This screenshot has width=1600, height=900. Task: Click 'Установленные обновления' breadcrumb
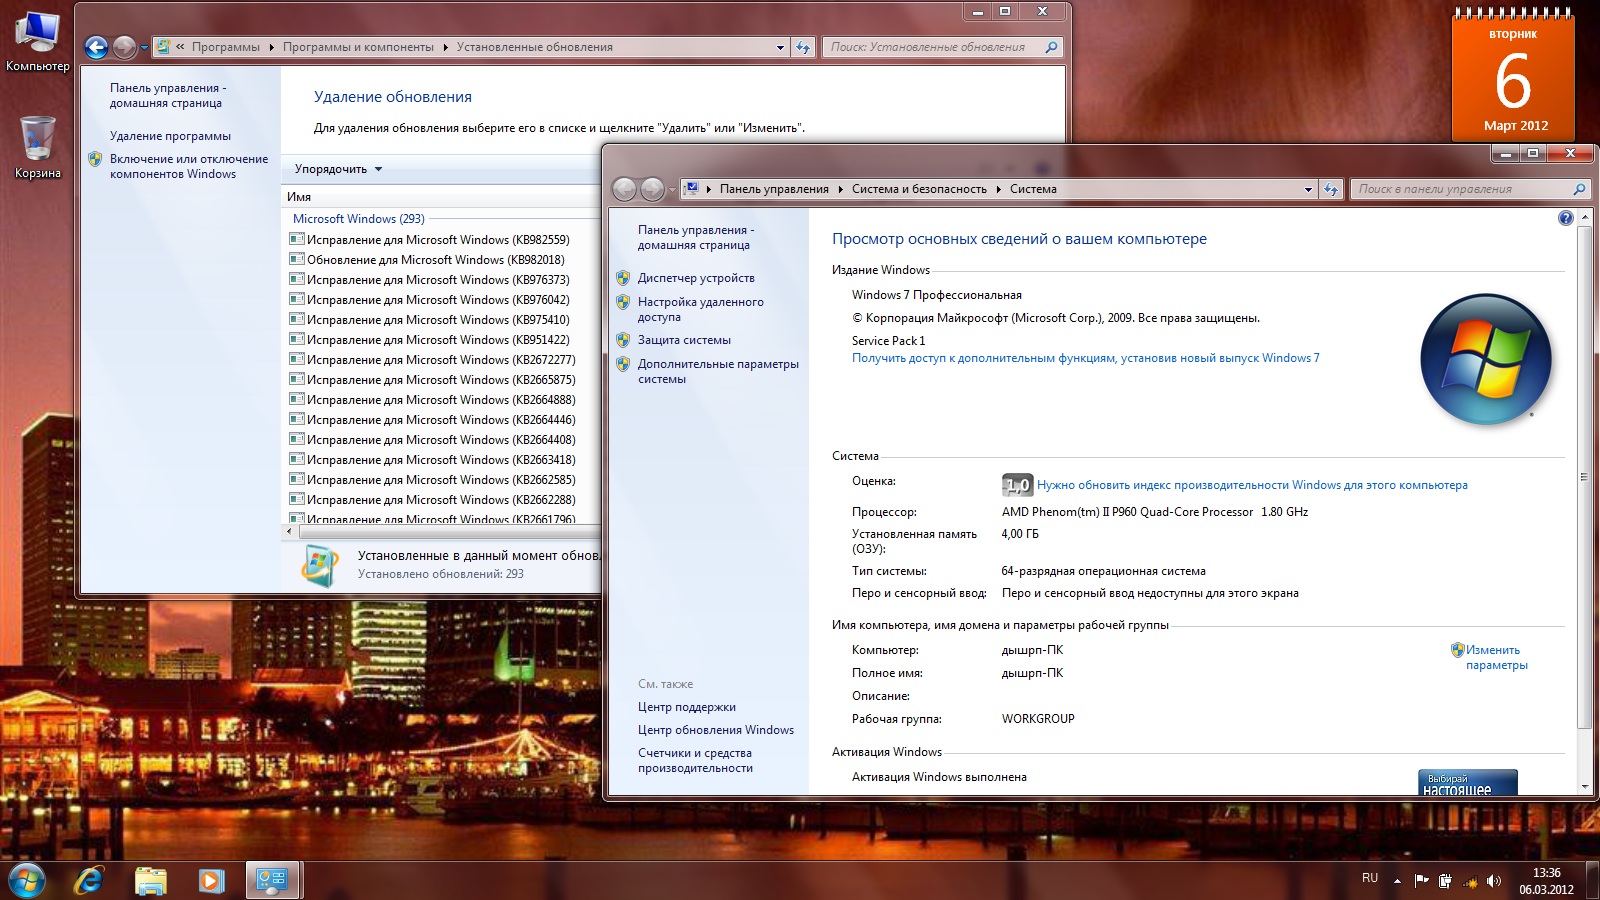point(535,47)
